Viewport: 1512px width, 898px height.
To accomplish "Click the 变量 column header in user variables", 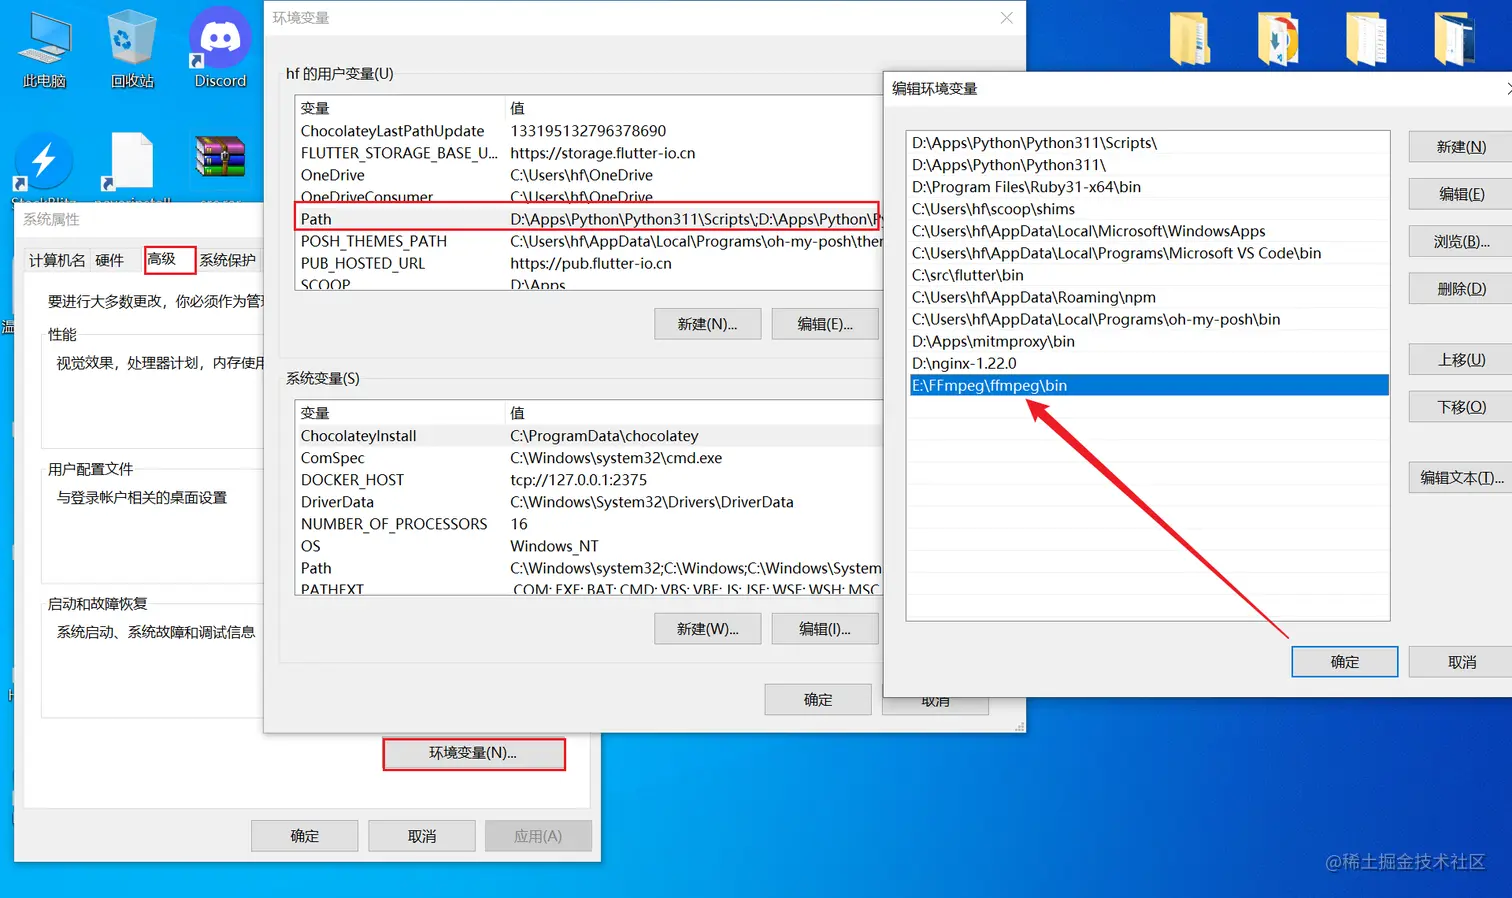I will coord(400,108).
